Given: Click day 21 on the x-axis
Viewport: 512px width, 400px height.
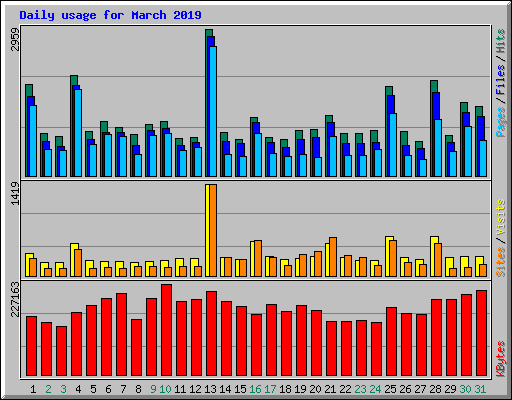Looking at the screenshot, I should (x=330, y=389).
